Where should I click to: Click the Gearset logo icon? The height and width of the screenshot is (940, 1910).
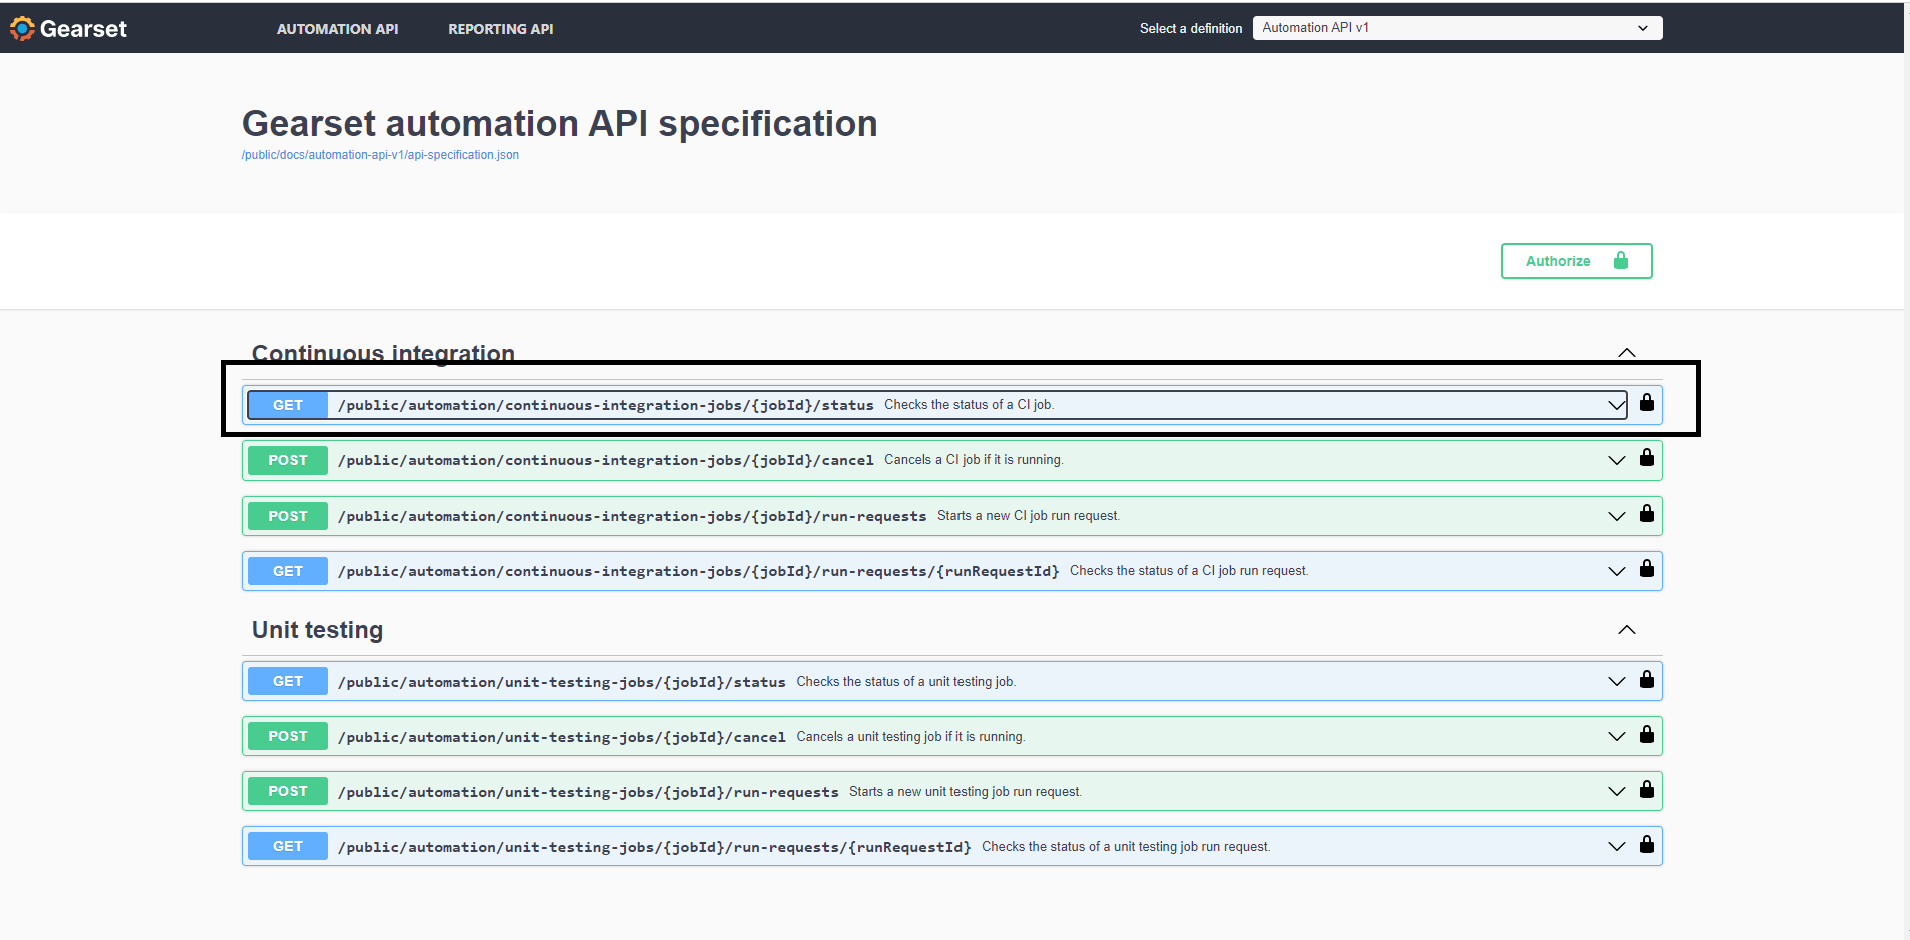(x=22, y=29)
